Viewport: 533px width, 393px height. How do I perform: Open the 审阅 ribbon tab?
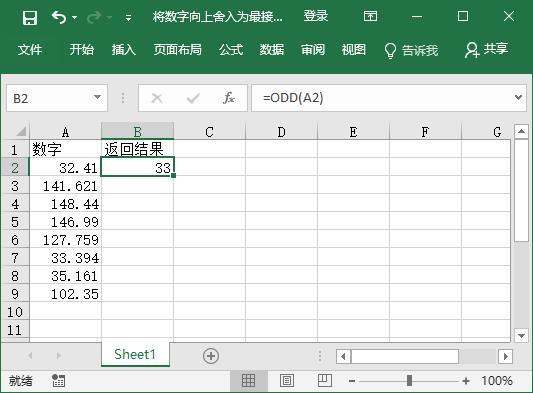[313, 50]
